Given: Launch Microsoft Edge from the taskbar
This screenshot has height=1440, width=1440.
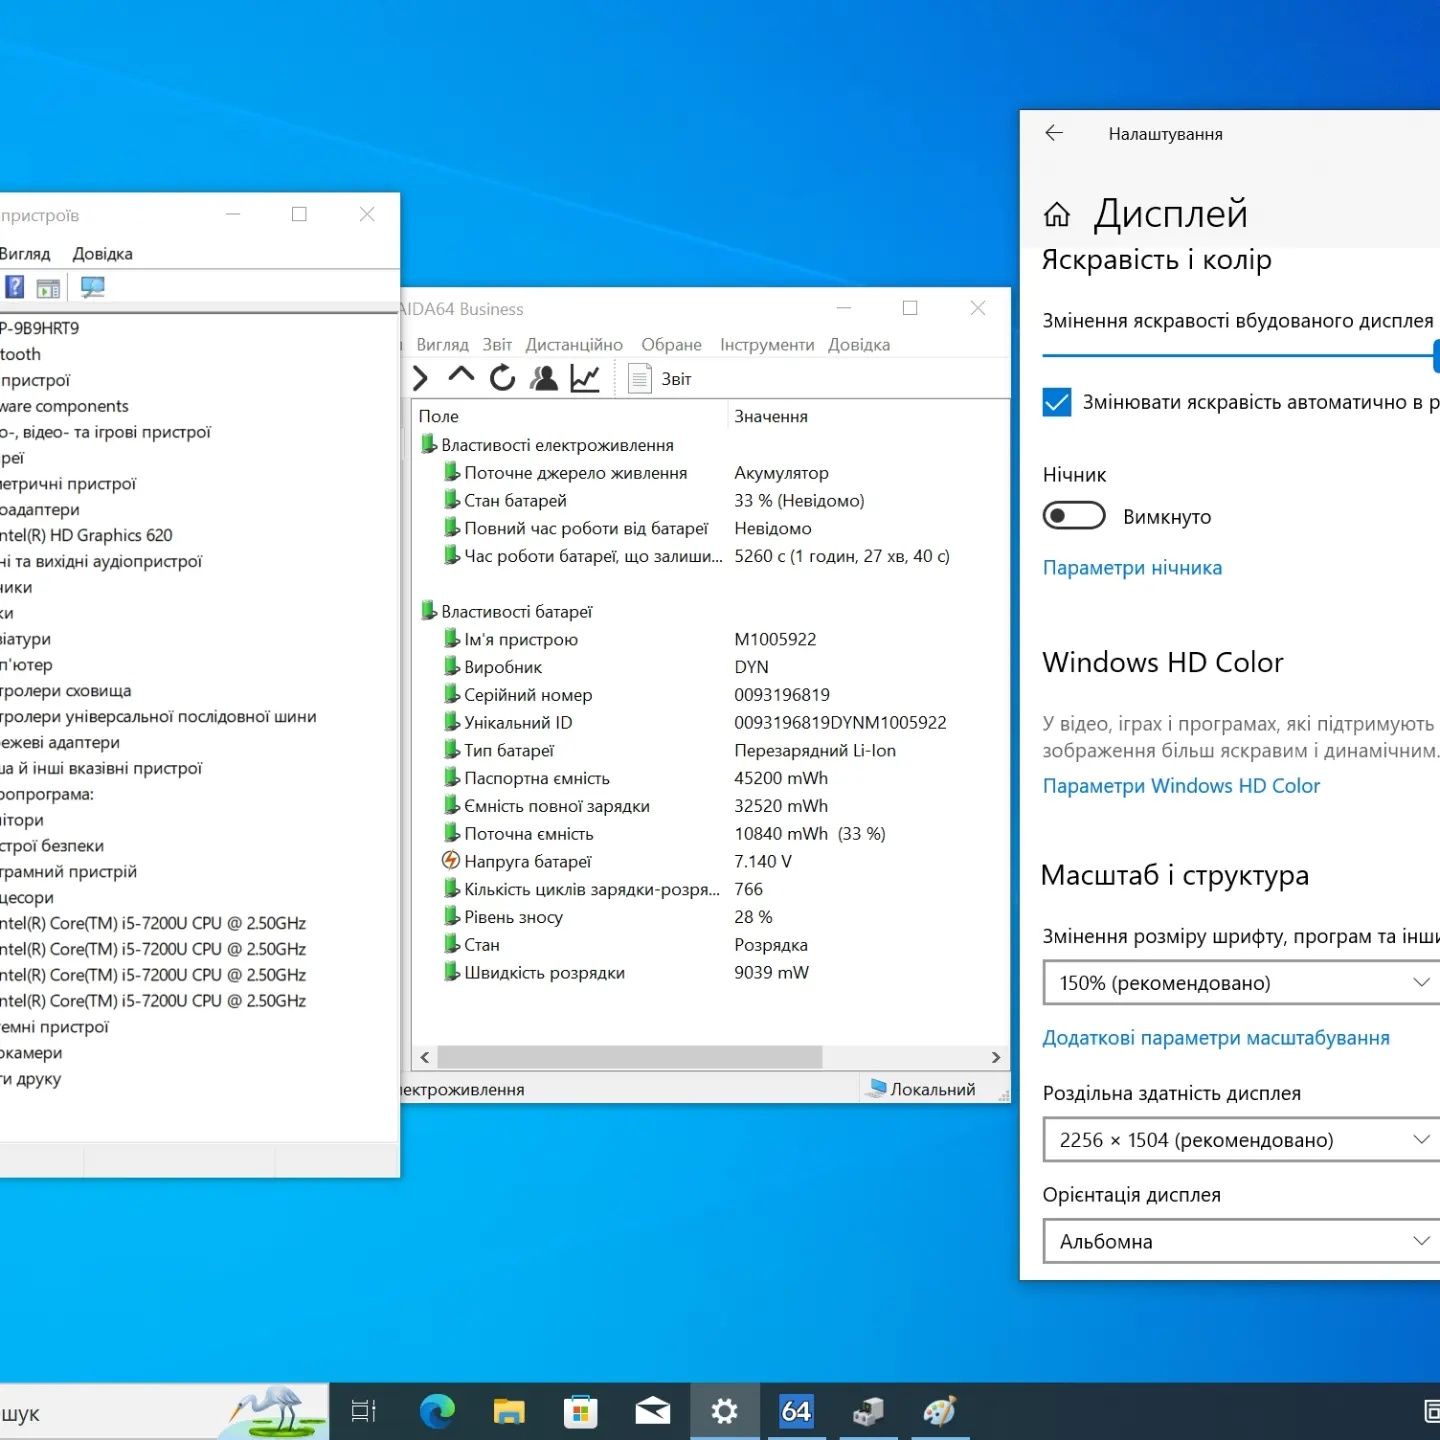Looking at the screenshot, I should point(437,1411).
